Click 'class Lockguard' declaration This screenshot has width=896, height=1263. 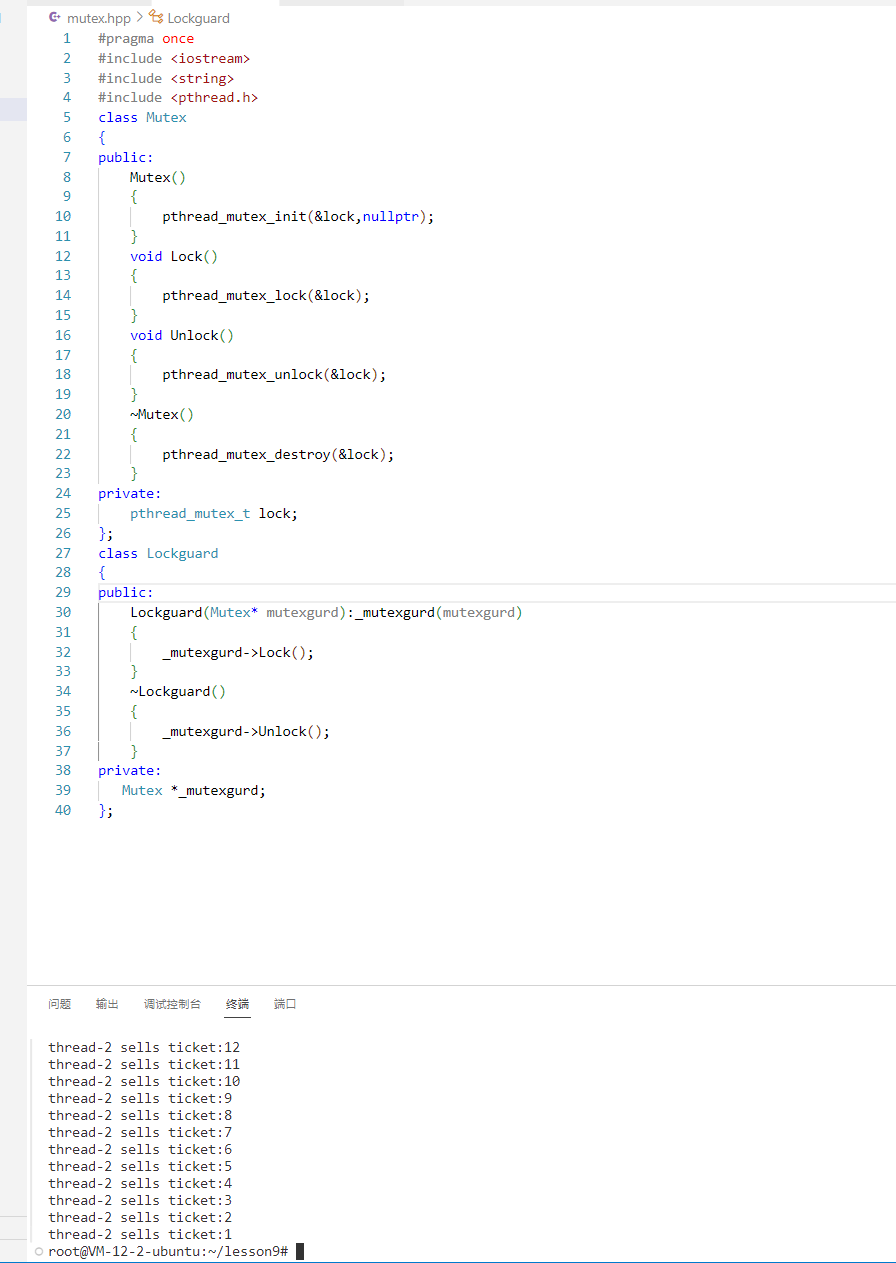click(x=158, y=553)
